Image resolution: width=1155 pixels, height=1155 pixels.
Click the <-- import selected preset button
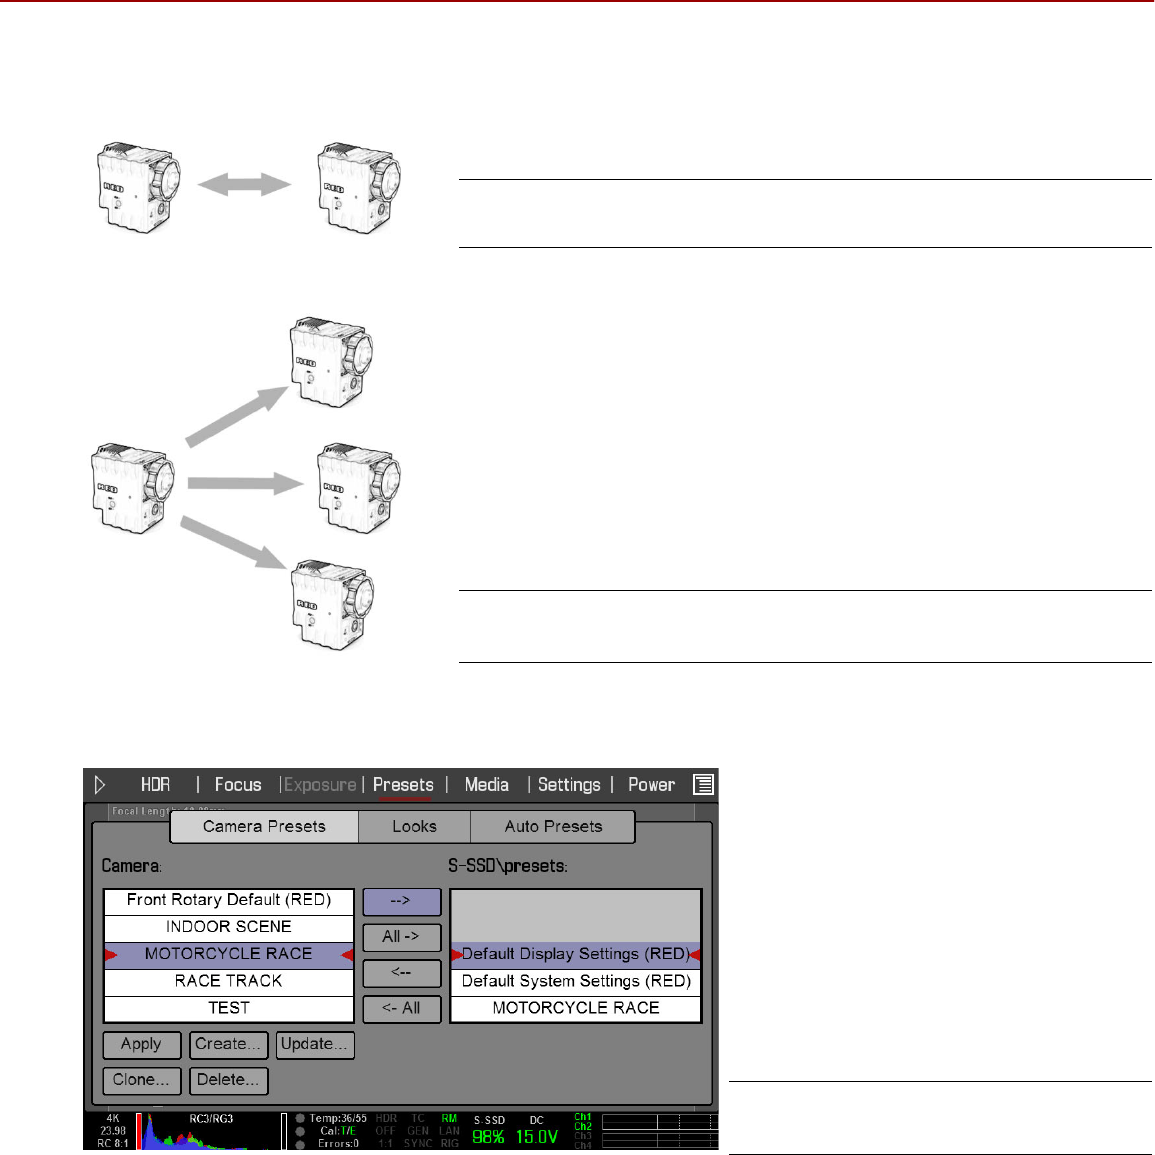[x=401, y=973]
